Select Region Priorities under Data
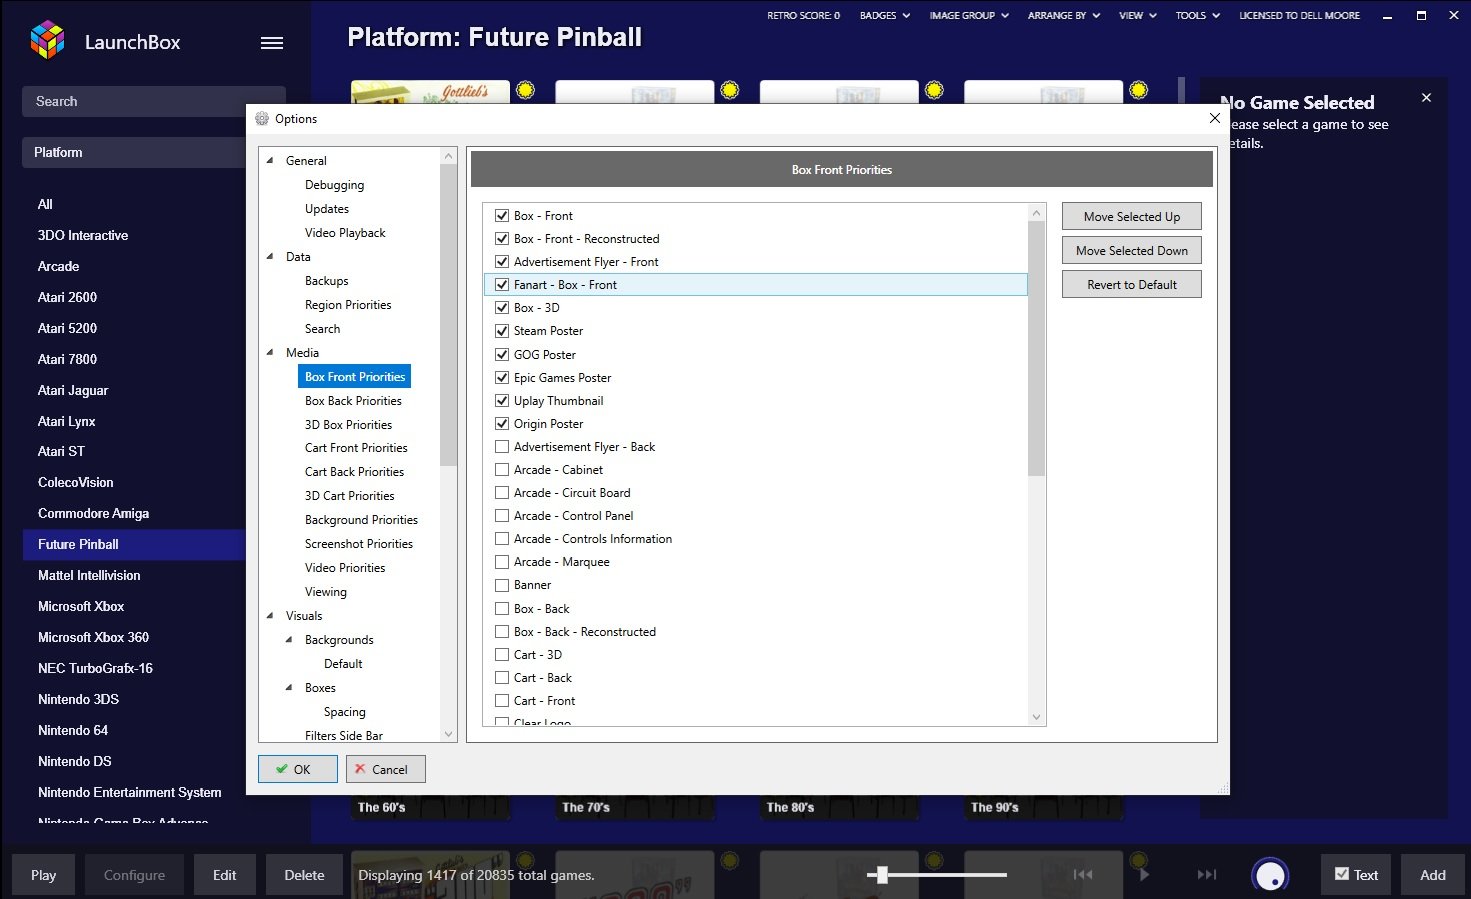The image size is (1471, 899). (x=348, y=304)
